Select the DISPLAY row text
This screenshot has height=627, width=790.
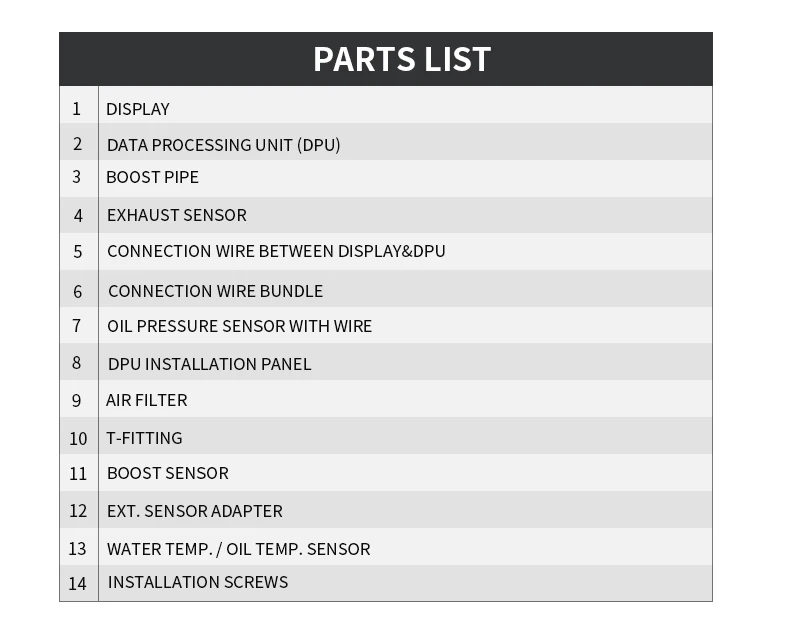point(138,109)
